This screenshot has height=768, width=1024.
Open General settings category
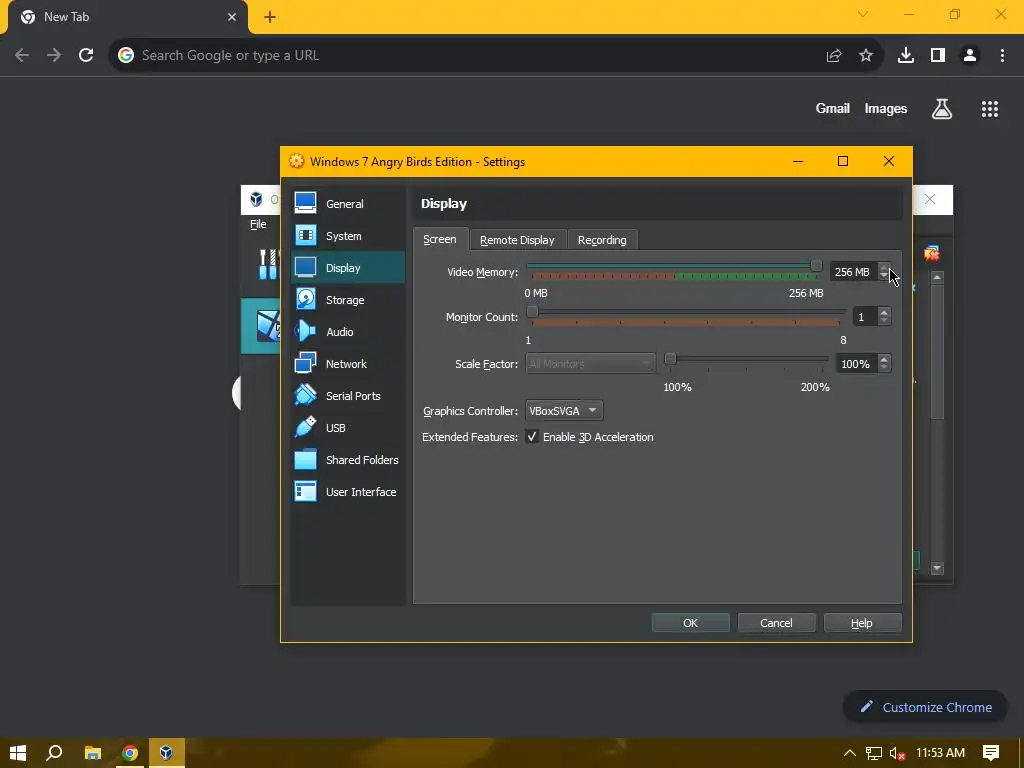(x=347, y=204)
